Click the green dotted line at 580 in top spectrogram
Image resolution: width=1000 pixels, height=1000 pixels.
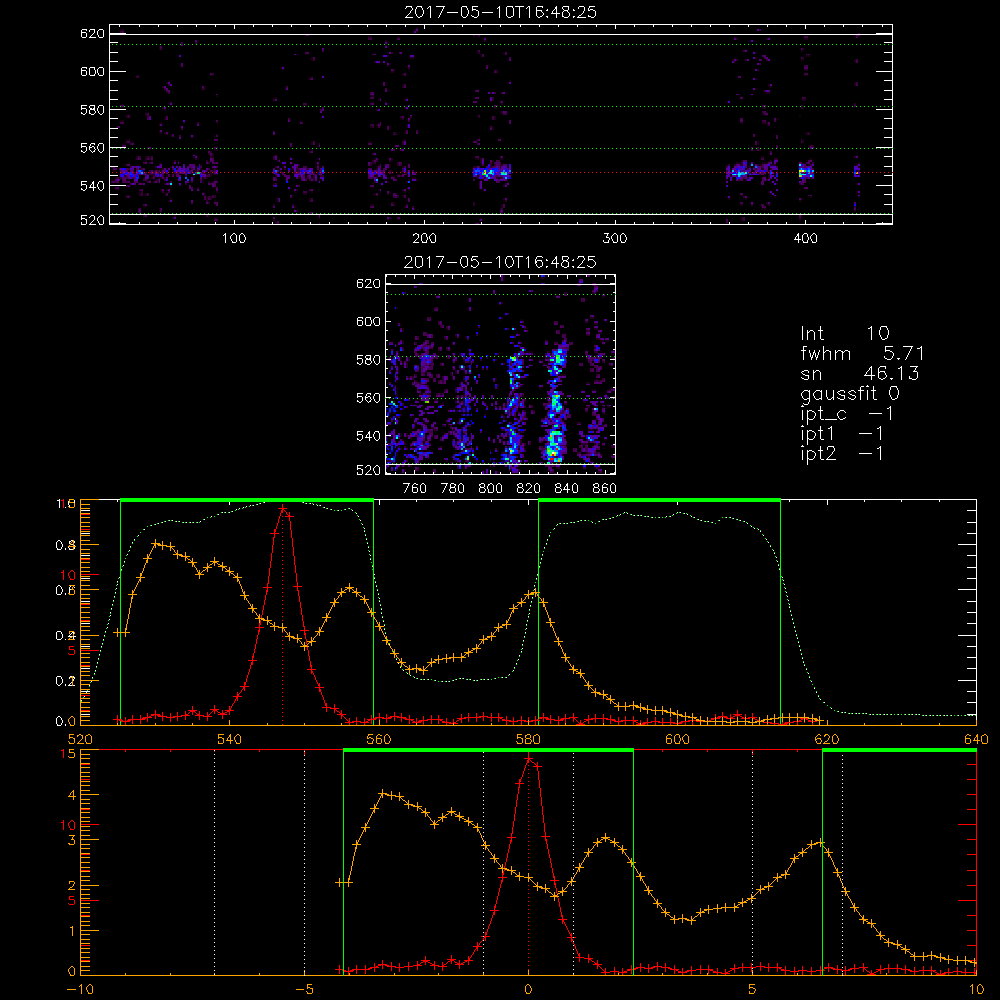(501, 107)
